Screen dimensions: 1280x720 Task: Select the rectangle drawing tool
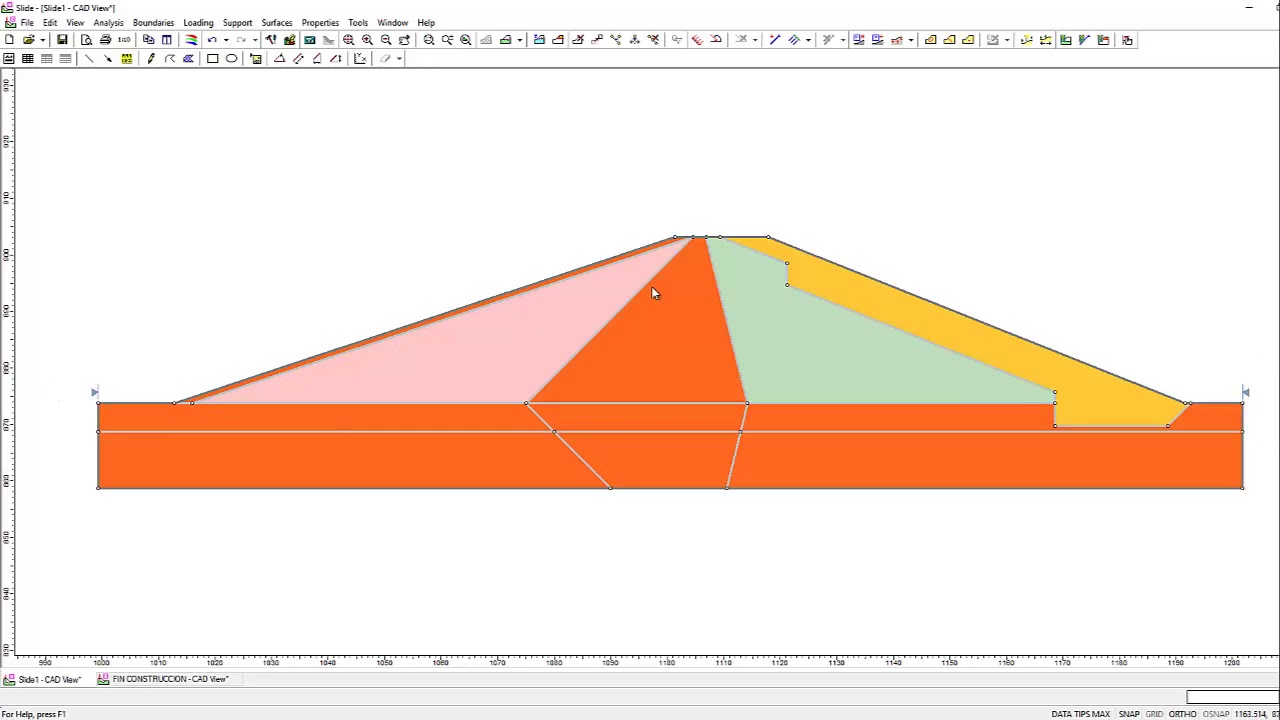tap(212, 59)
